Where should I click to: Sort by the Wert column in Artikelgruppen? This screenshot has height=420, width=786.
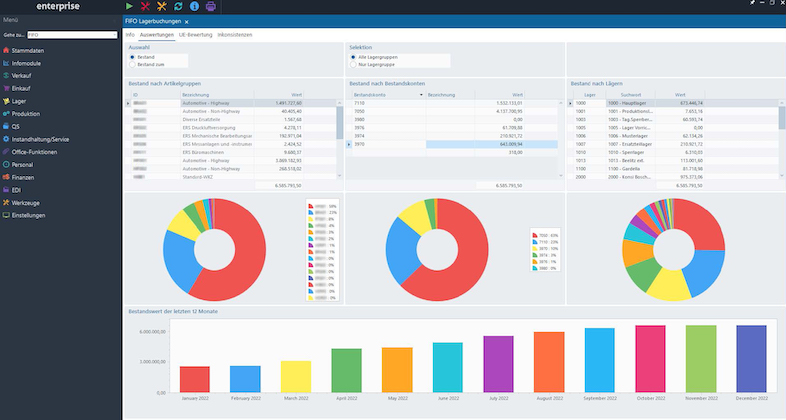[296, 95]
